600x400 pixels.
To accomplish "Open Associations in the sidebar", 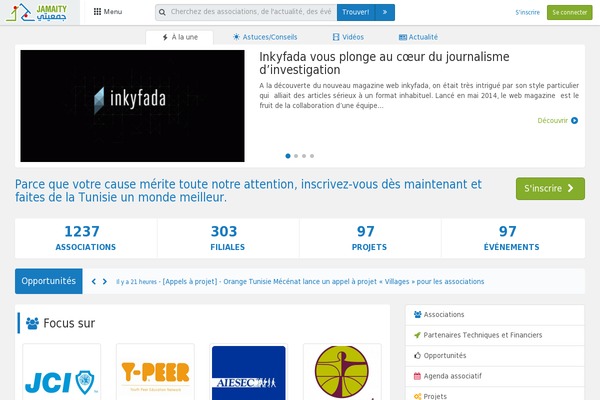I will [x=495, y=315].
